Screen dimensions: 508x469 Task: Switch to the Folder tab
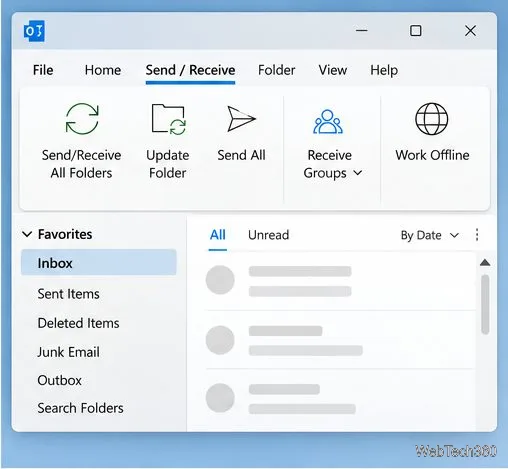tap(277, 70)
